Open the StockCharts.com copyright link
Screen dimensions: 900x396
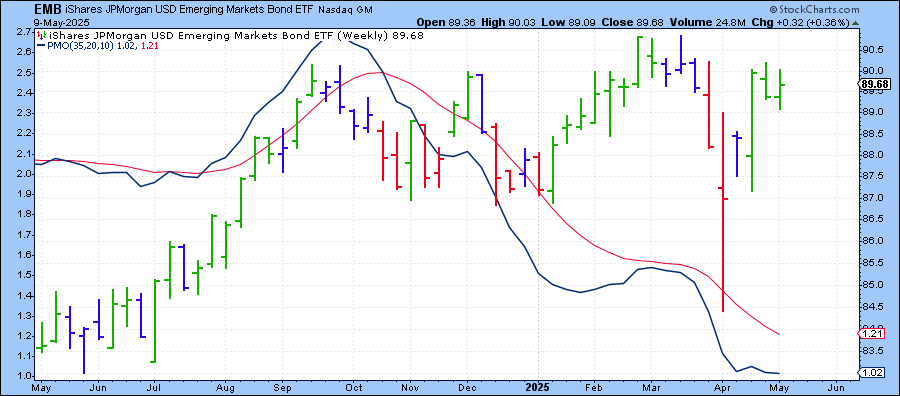point(814,10)
